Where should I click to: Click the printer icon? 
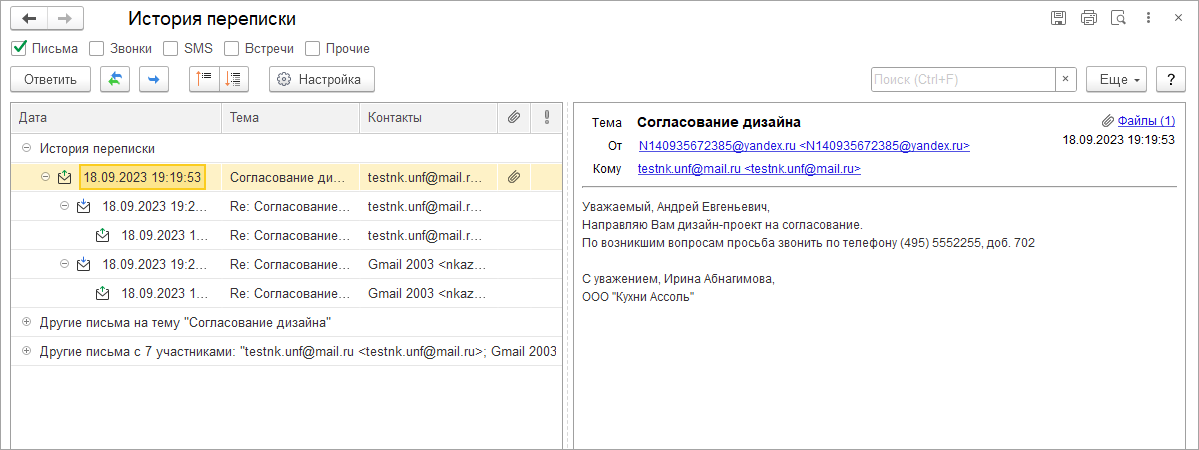coord(1089,18)
